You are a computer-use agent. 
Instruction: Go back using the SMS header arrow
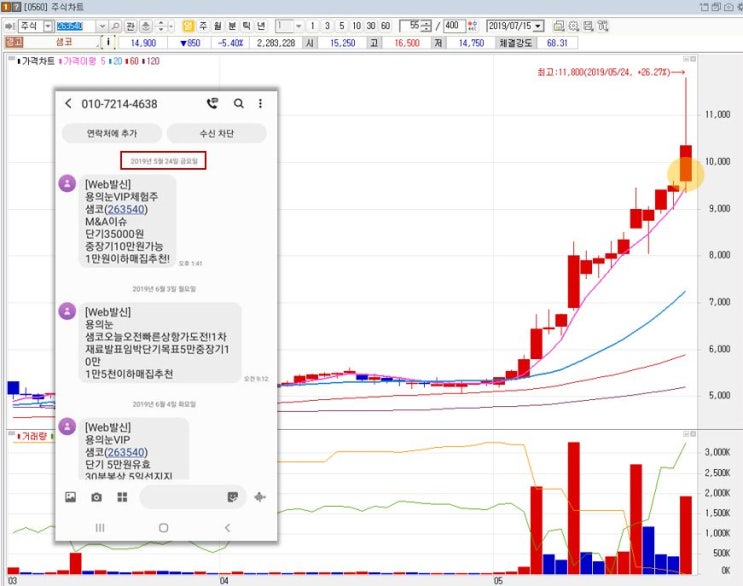tap(68, 103)
